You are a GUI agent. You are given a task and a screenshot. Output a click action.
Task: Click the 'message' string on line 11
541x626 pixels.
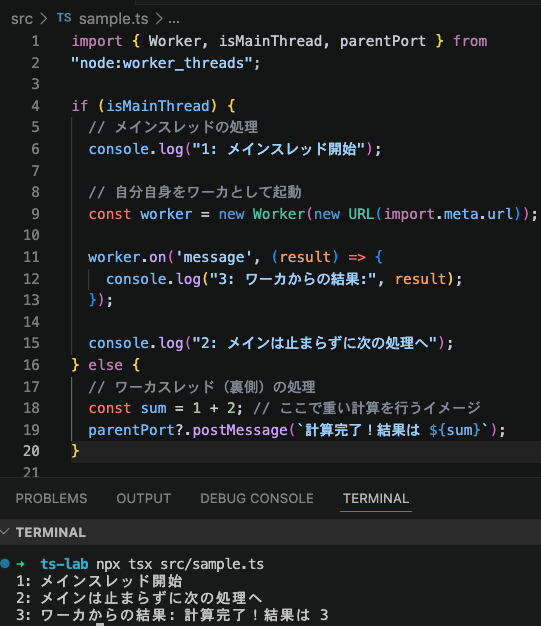click(214, 257)
